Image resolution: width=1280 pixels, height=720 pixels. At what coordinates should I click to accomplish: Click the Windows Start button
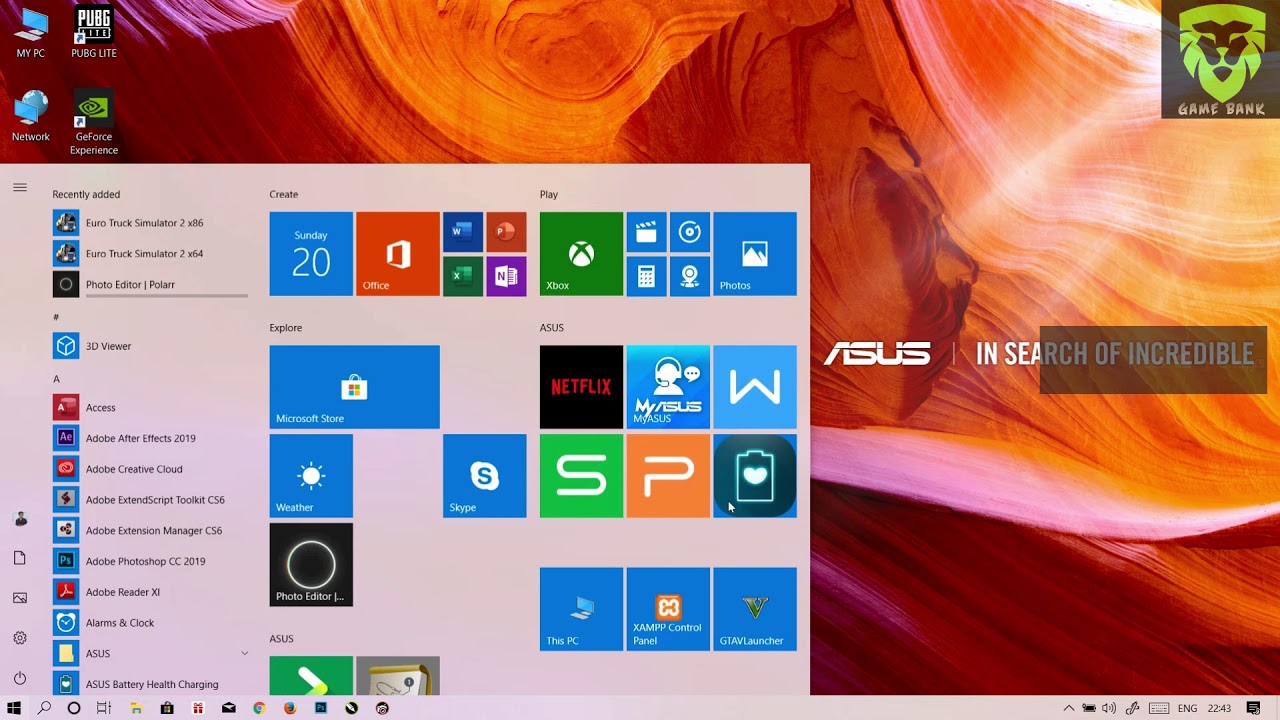(x=14, y=708)
